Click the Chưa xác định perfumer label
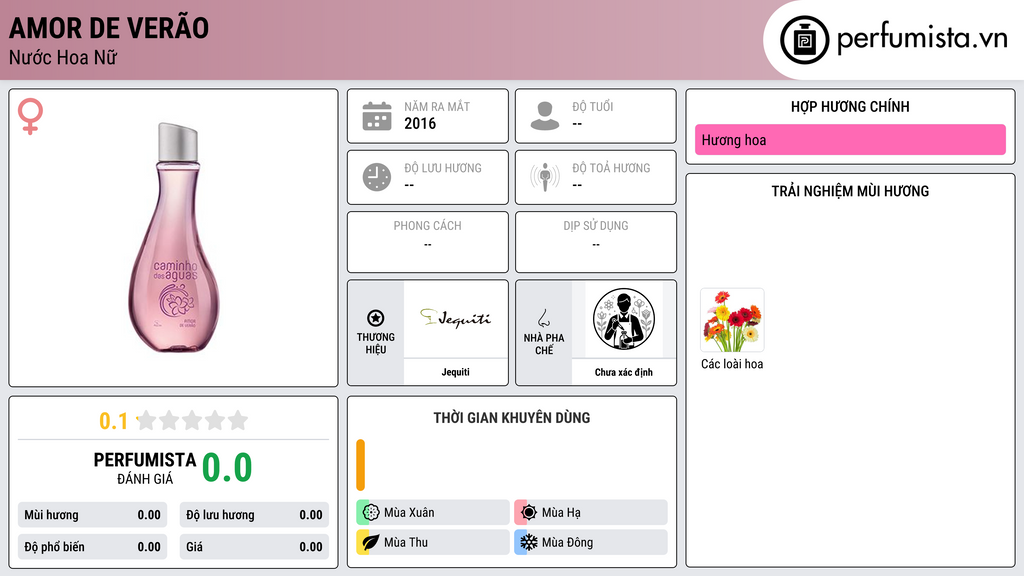 pos(624,372)
